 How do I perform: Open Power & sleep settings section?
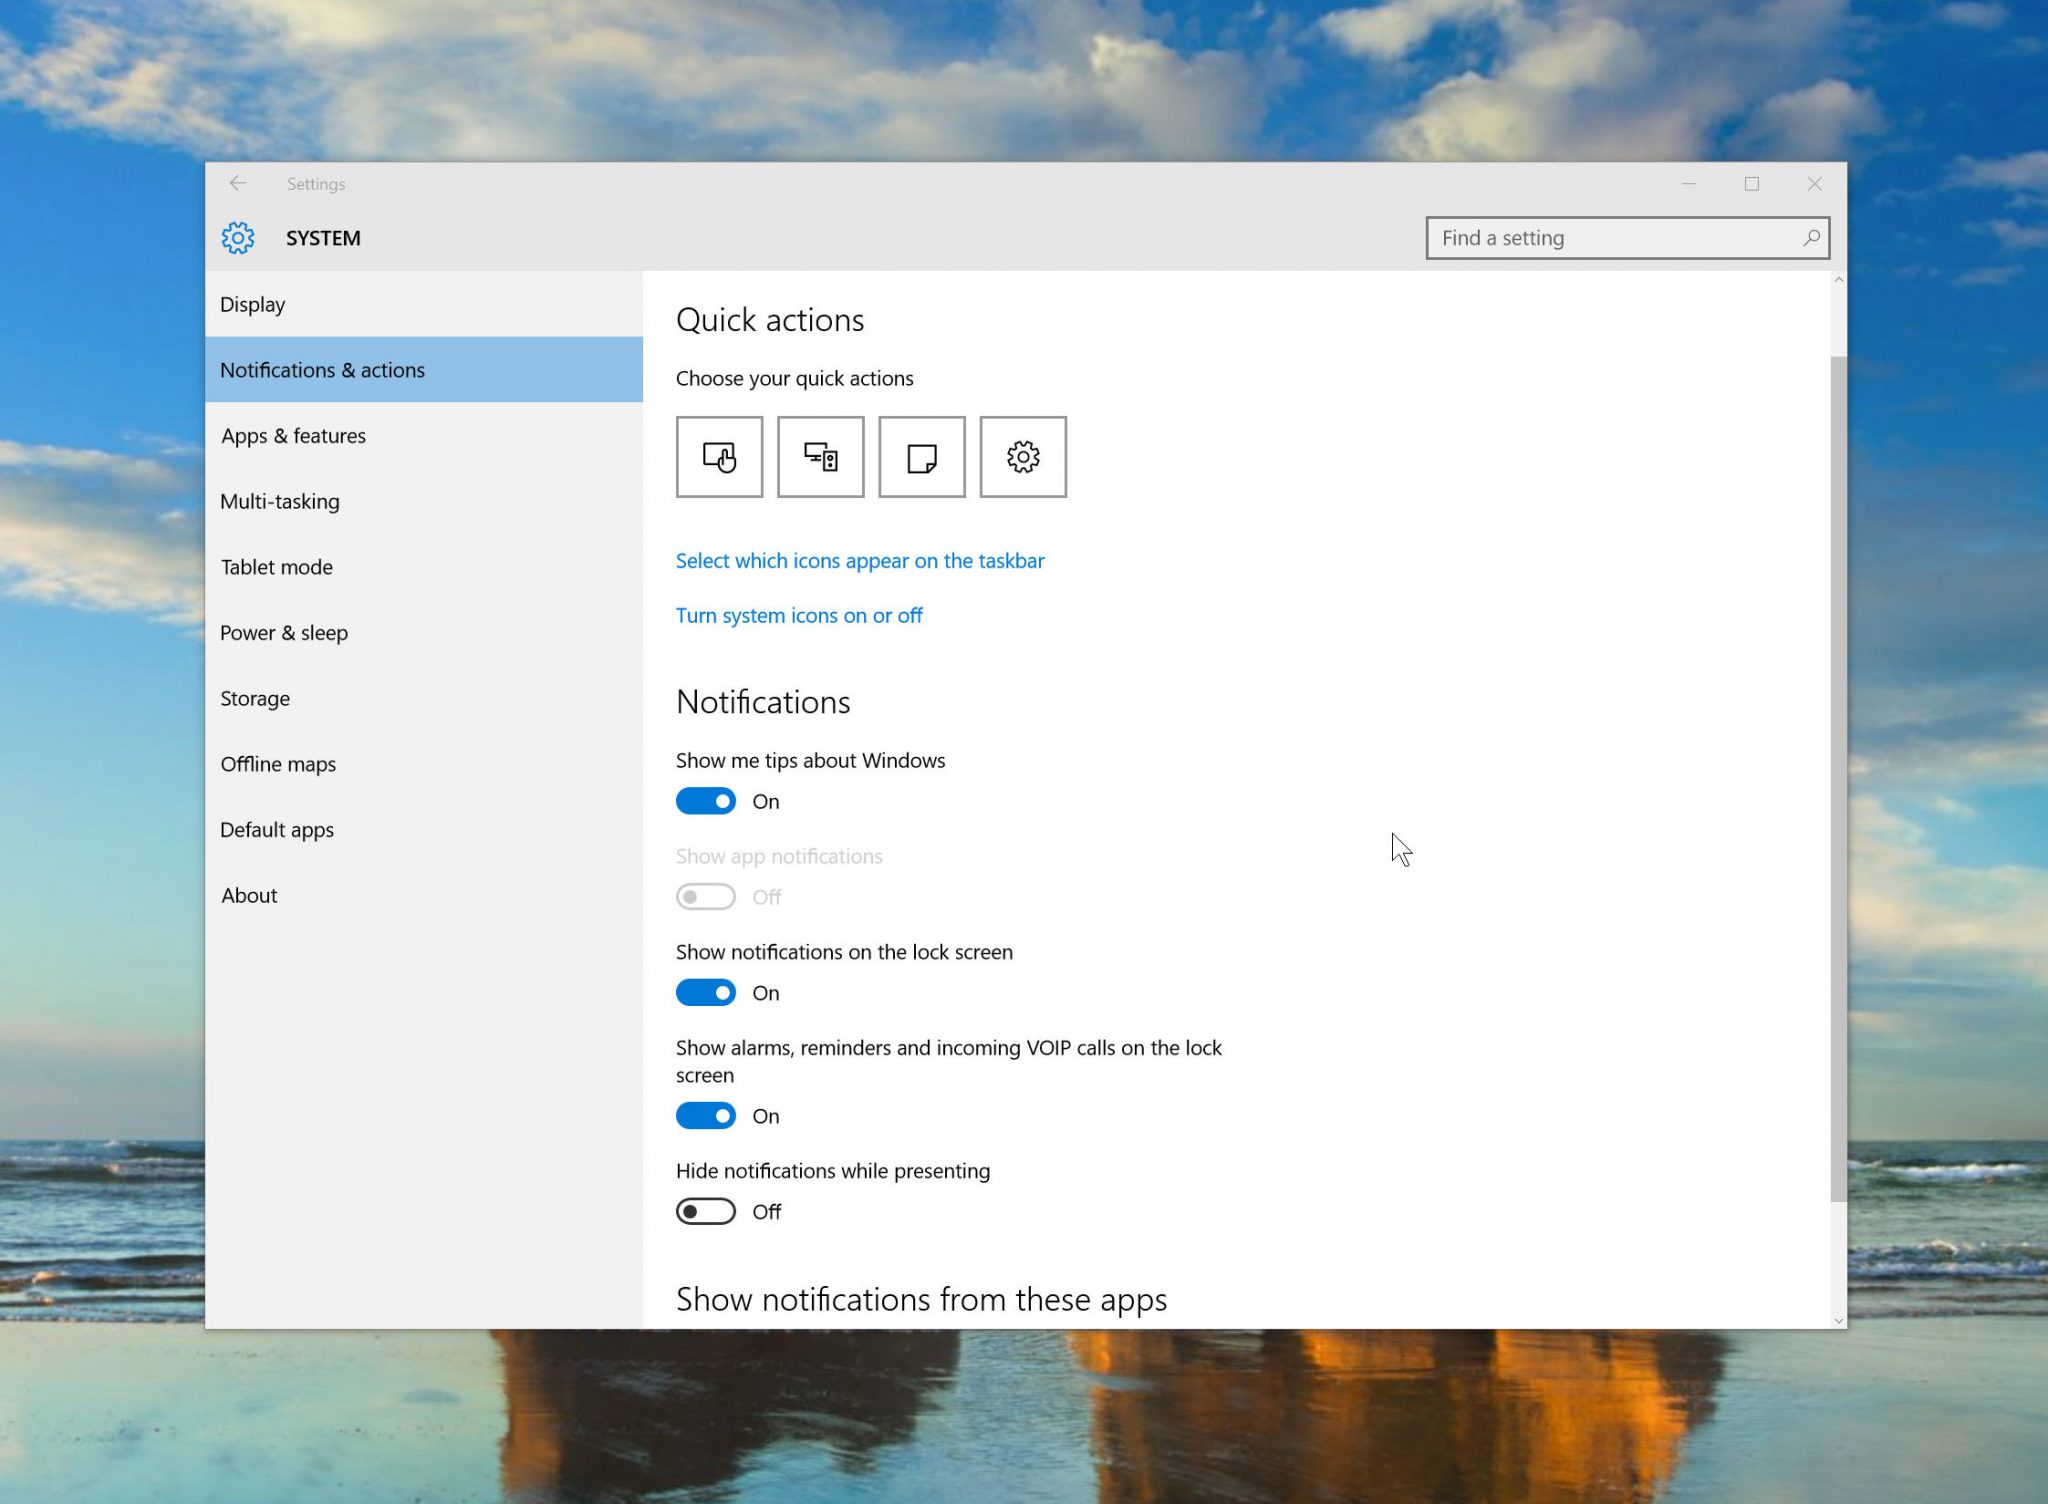pyautogui.click(x=281, y=633)
